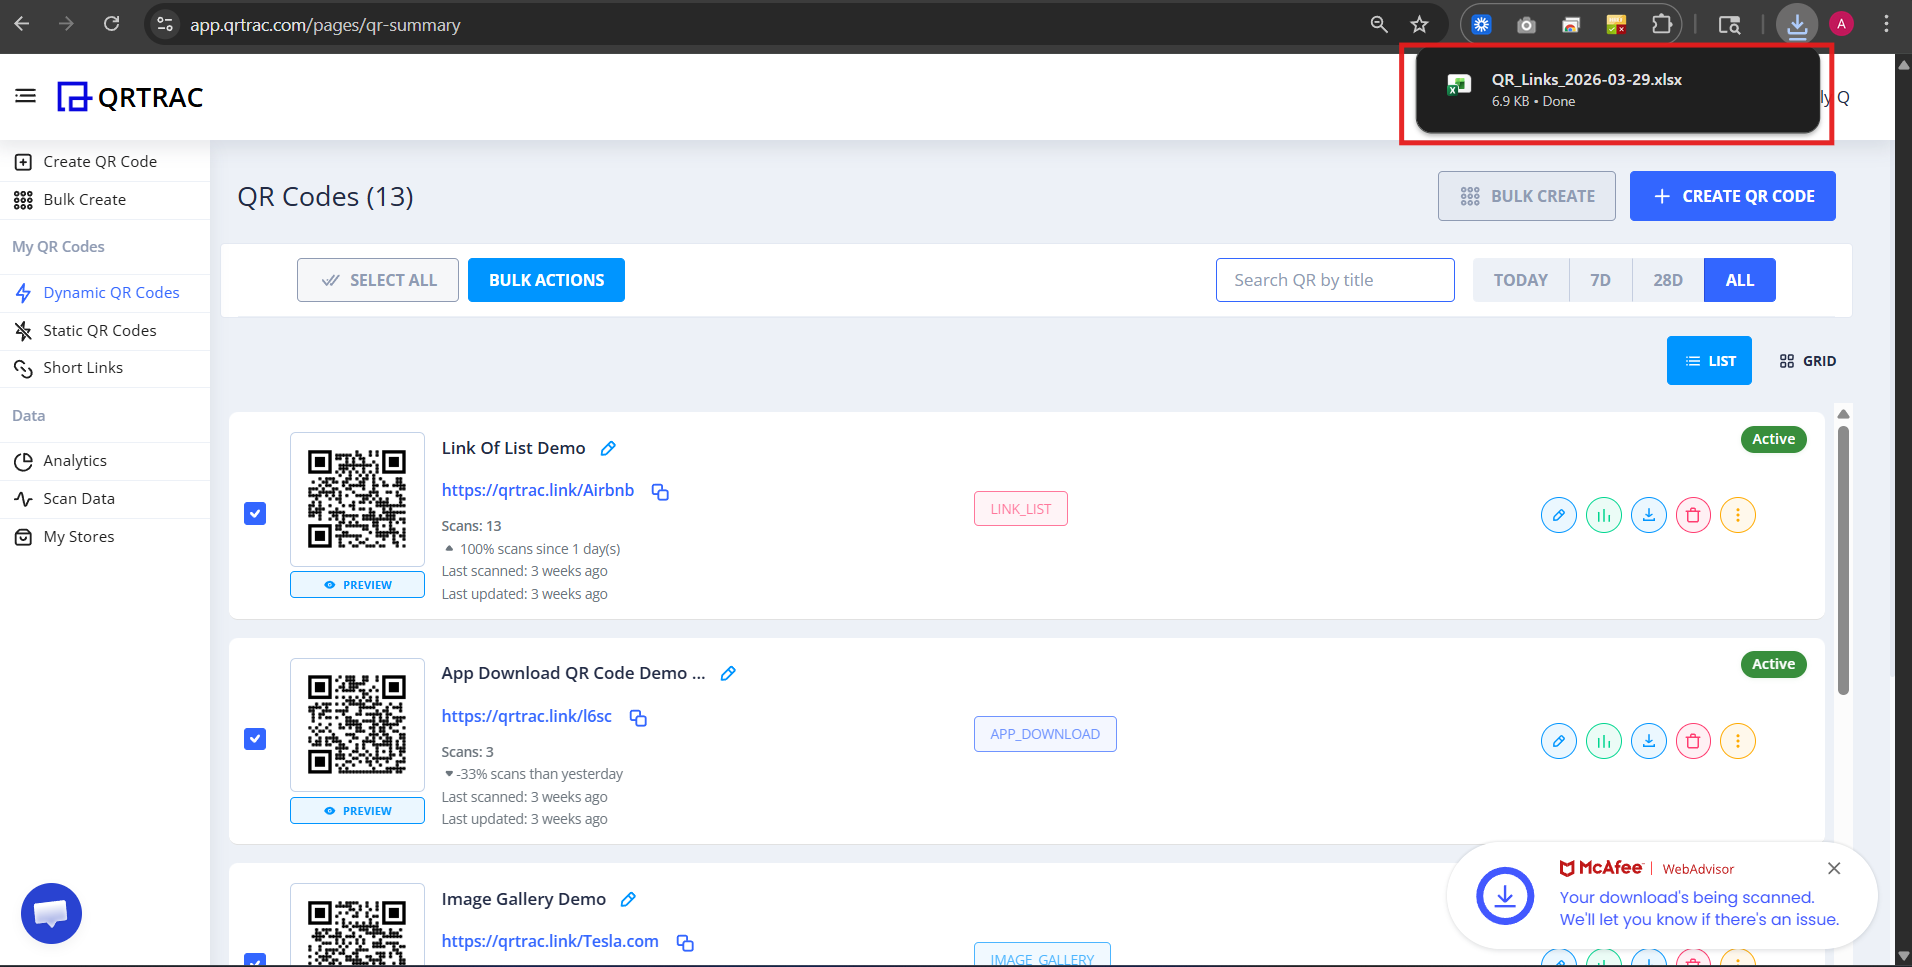Switch to the 7D time filter
This screenshot has width=1912, height=967.
click(1599, 280)
